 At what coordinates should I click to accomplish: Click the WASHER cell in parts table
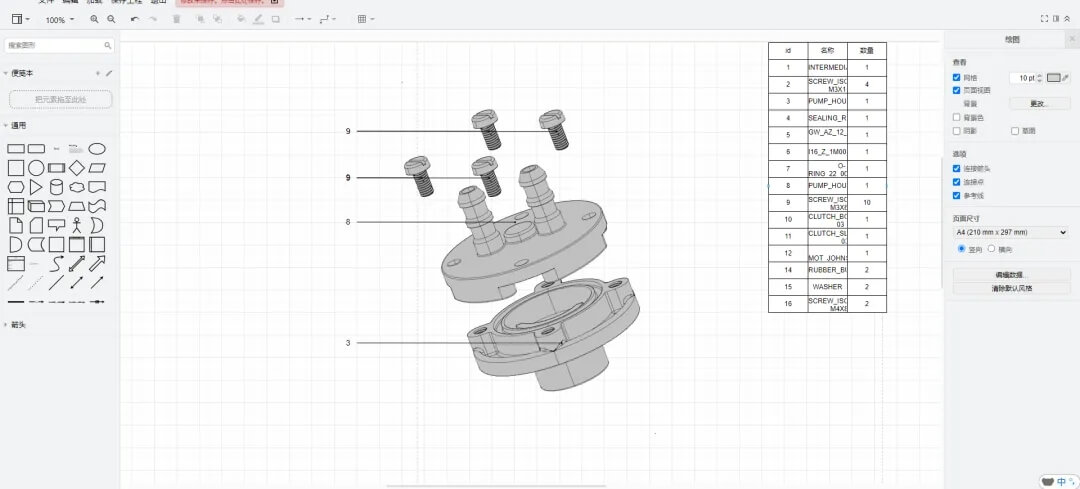[827, 287]
